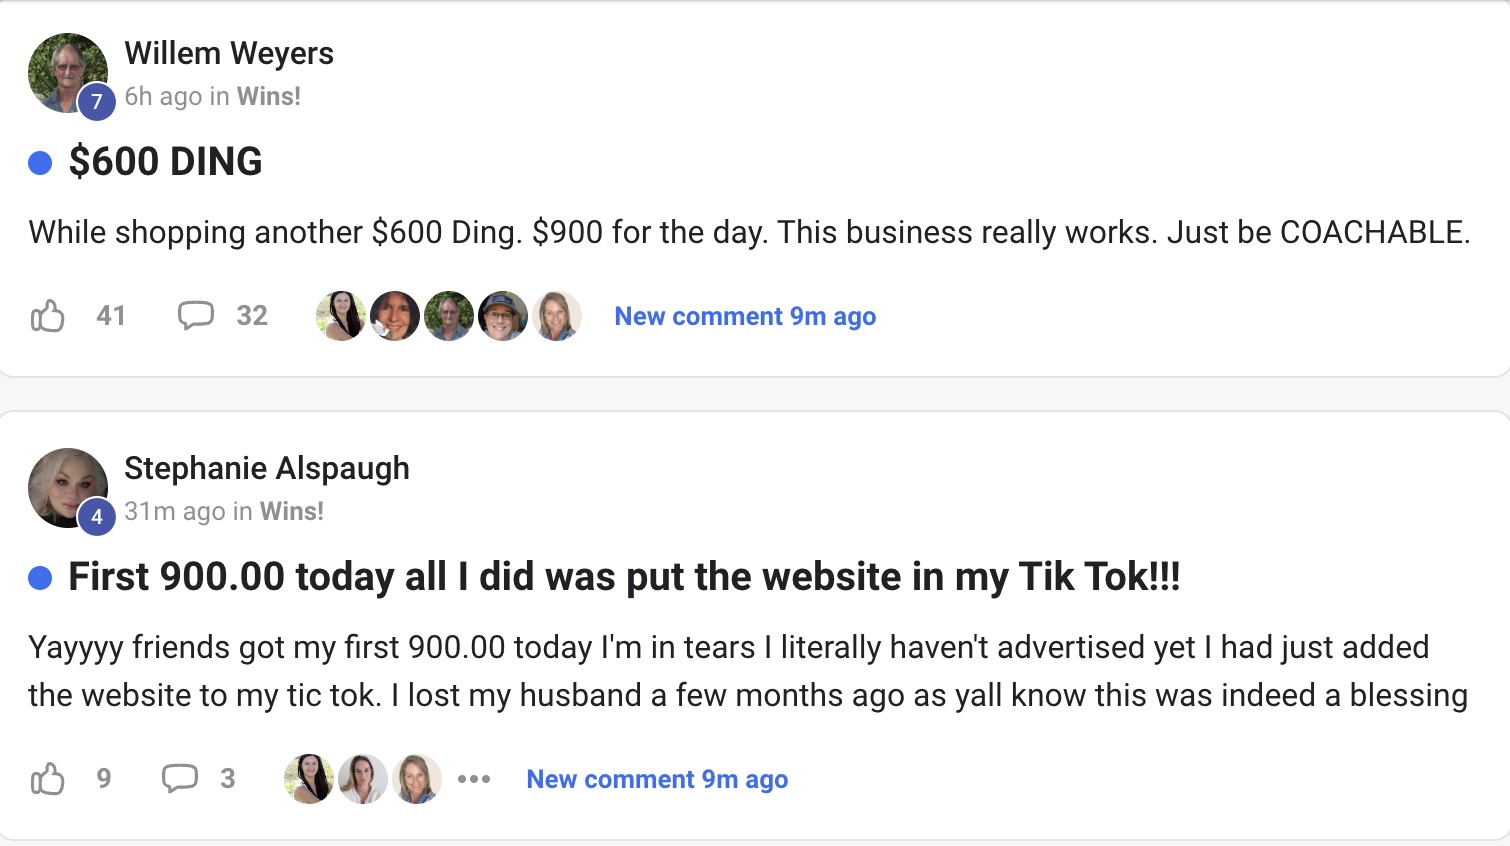Like Willem Weyers' $600 DING post

pyautogui.click(x=47, y=316)
